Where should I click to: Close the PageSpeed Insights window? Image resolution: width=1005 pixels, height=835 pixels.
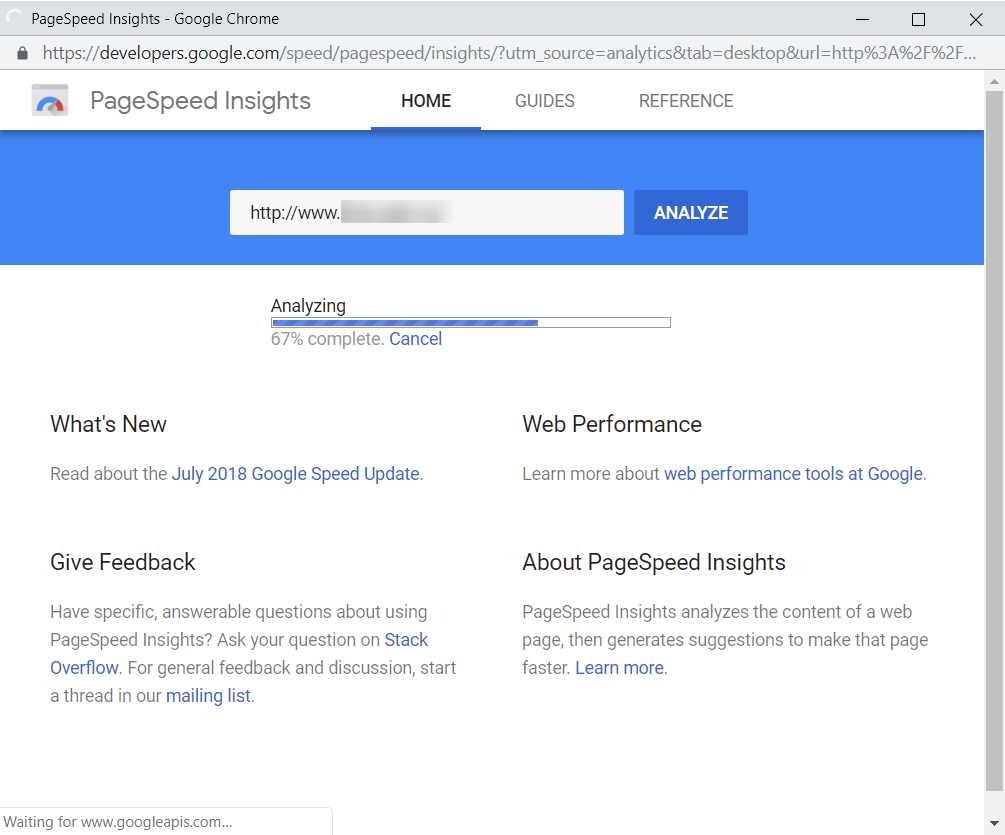pos(976,19)
